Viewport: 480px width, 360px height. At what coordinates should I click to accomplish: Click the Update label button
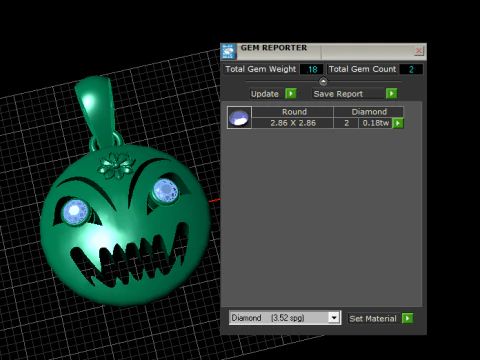coord(265,94)
